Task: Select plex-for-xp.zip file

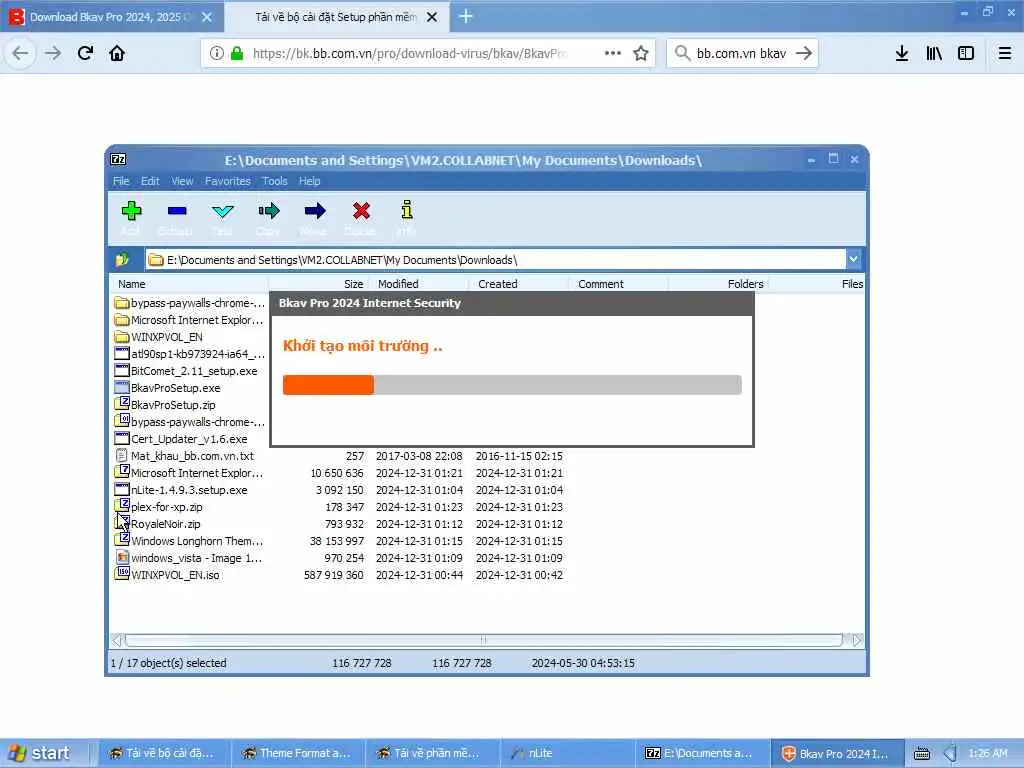Action: coord(159,507)
